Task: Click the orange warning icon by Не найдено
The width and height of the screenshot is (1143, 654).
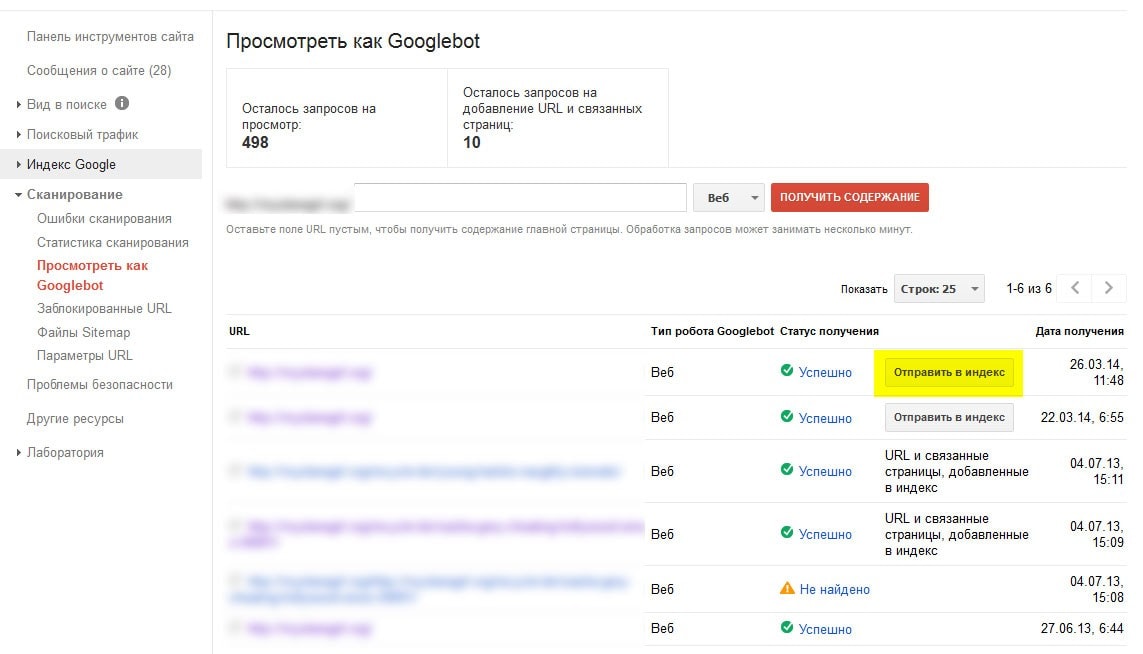Action: click(787, 589)
